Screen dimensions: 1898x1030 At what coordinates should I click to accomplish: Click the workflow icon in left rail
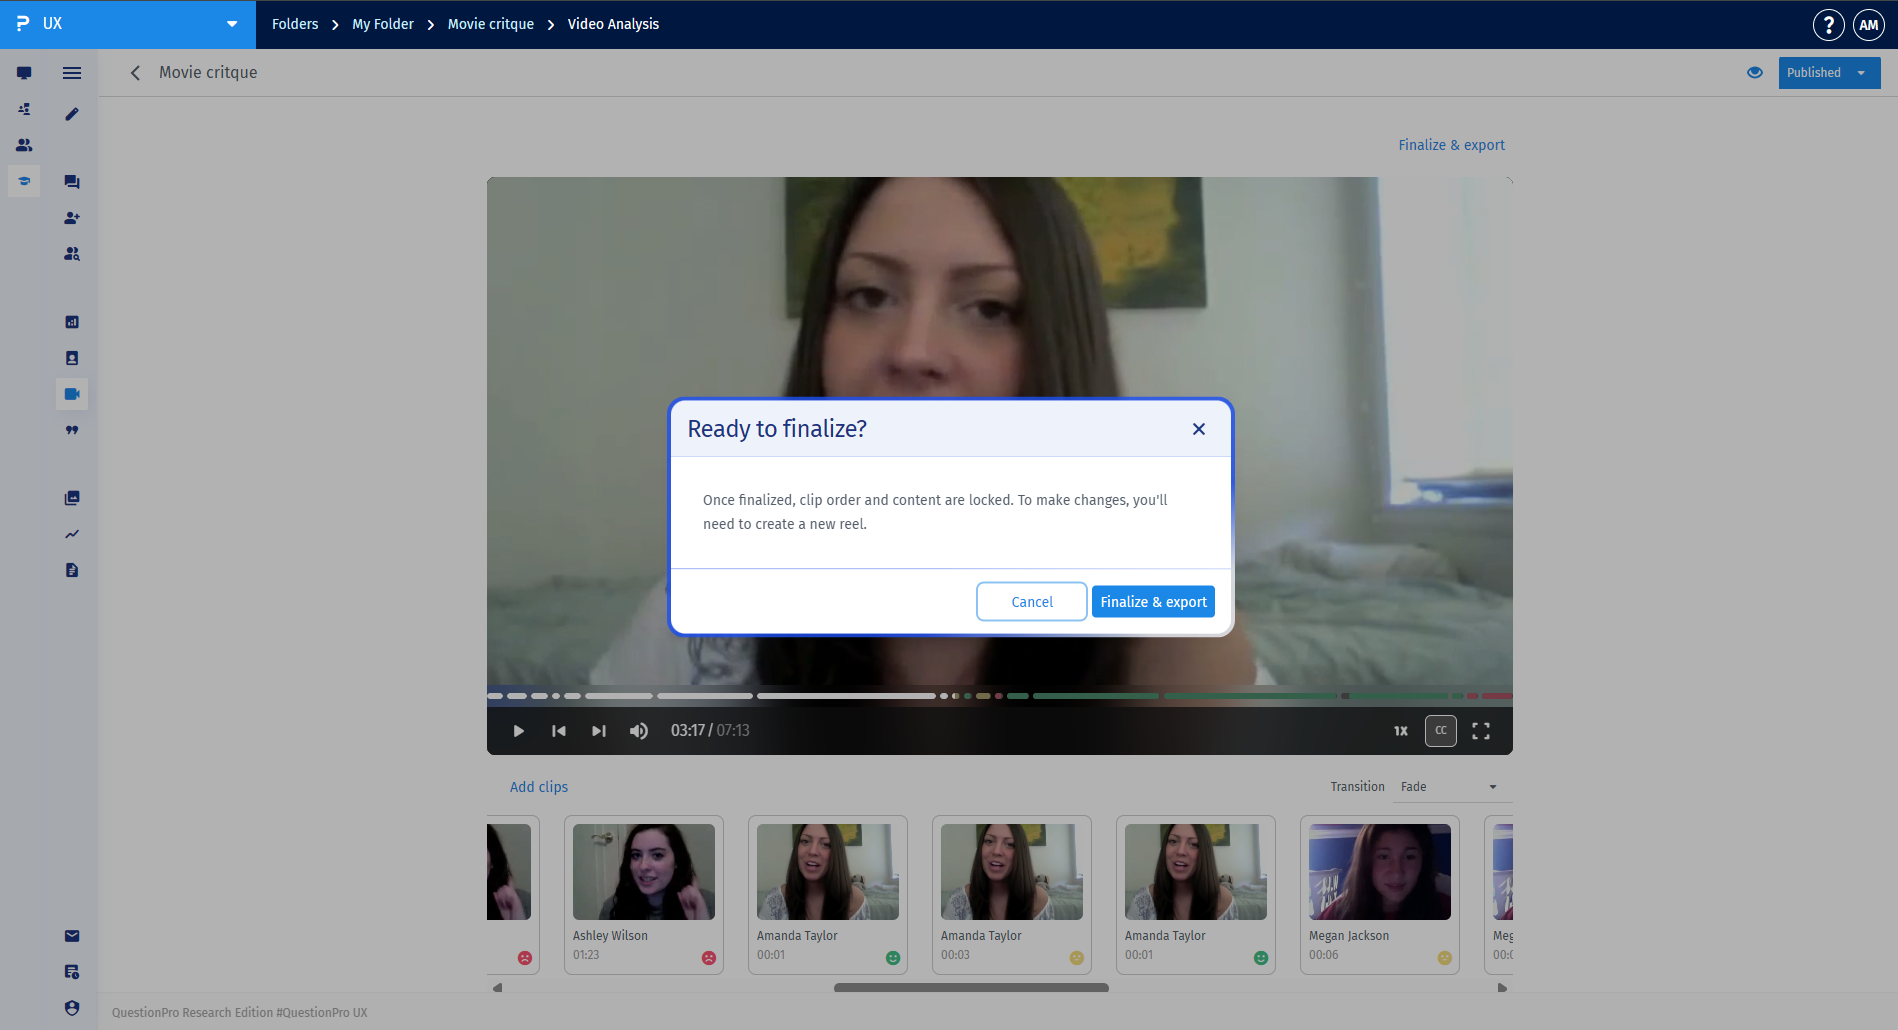[x=24, y=109]
